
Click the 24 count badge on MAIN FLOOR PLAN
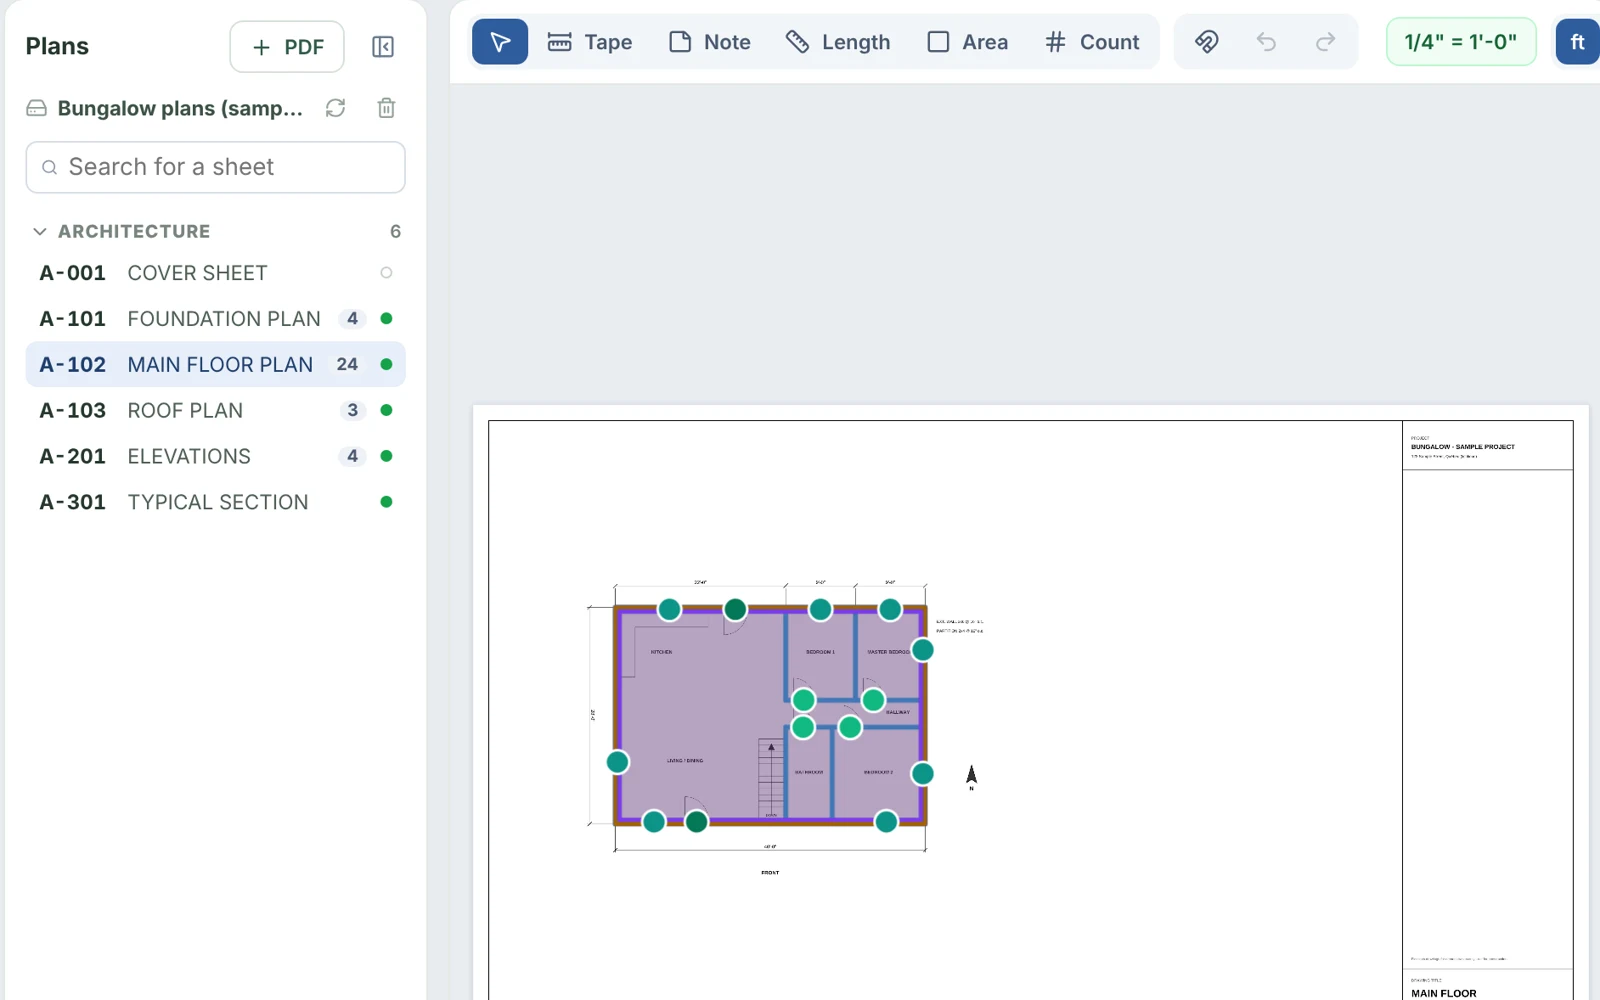(x=347, y=365)
